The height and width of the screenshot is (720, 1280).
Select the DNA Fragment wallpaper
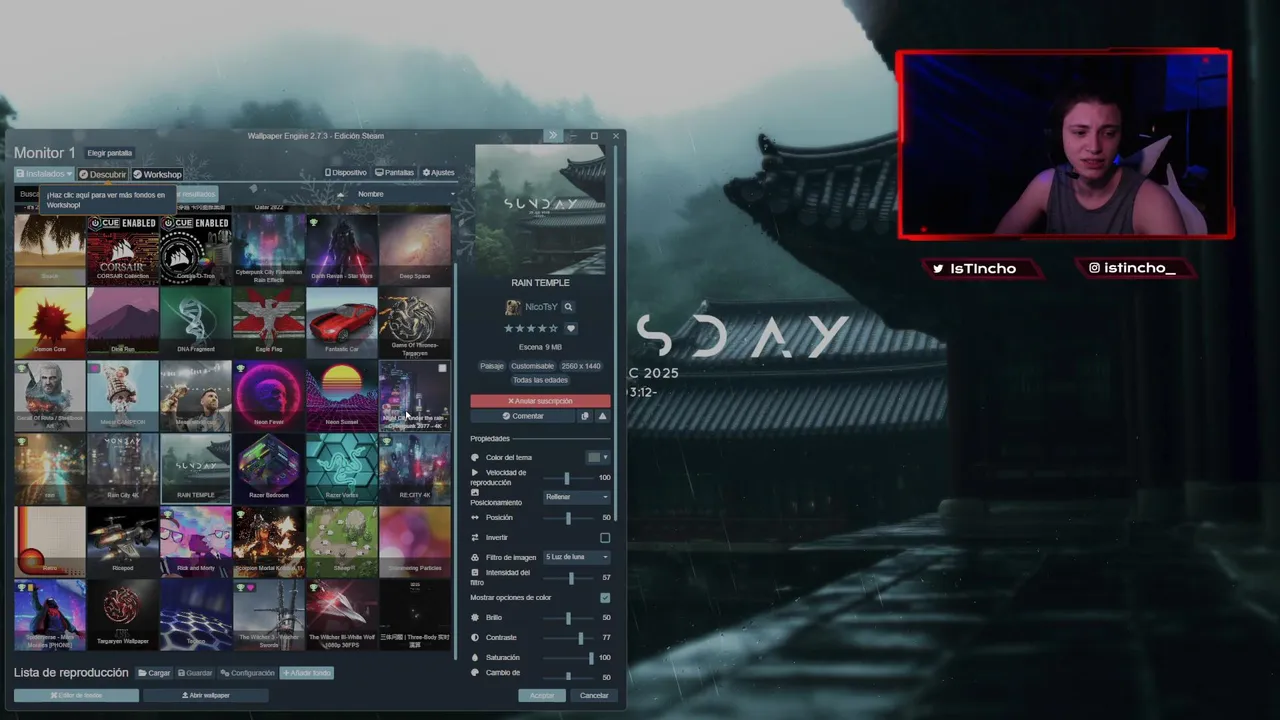(196, 323)
